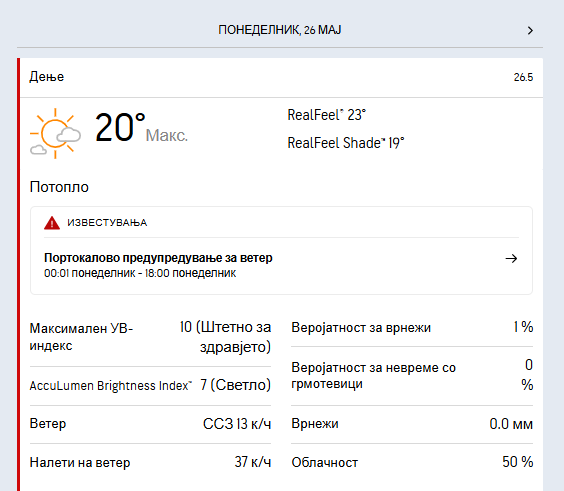The height and width of the screenshot is (491, 564).
Task: Click the Облачност 50 % row
Action: pos(412,462)
